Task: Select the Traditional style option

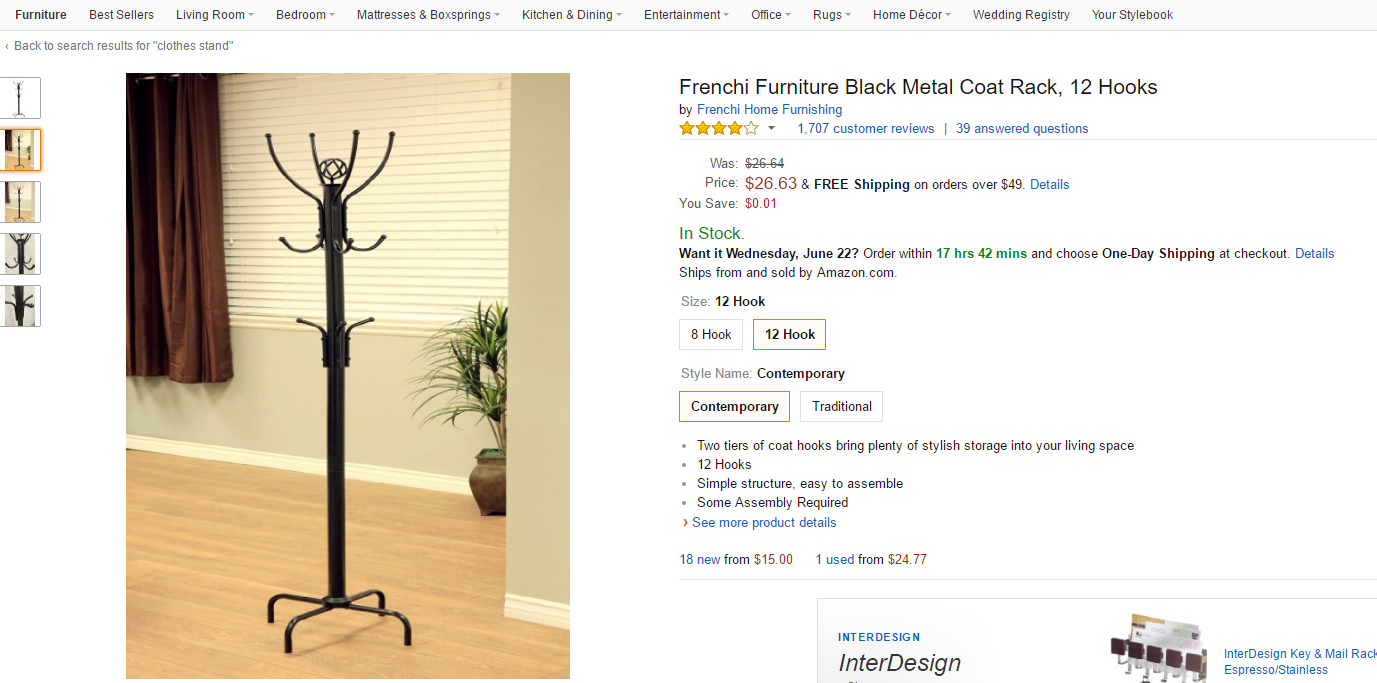Action: 842,406
